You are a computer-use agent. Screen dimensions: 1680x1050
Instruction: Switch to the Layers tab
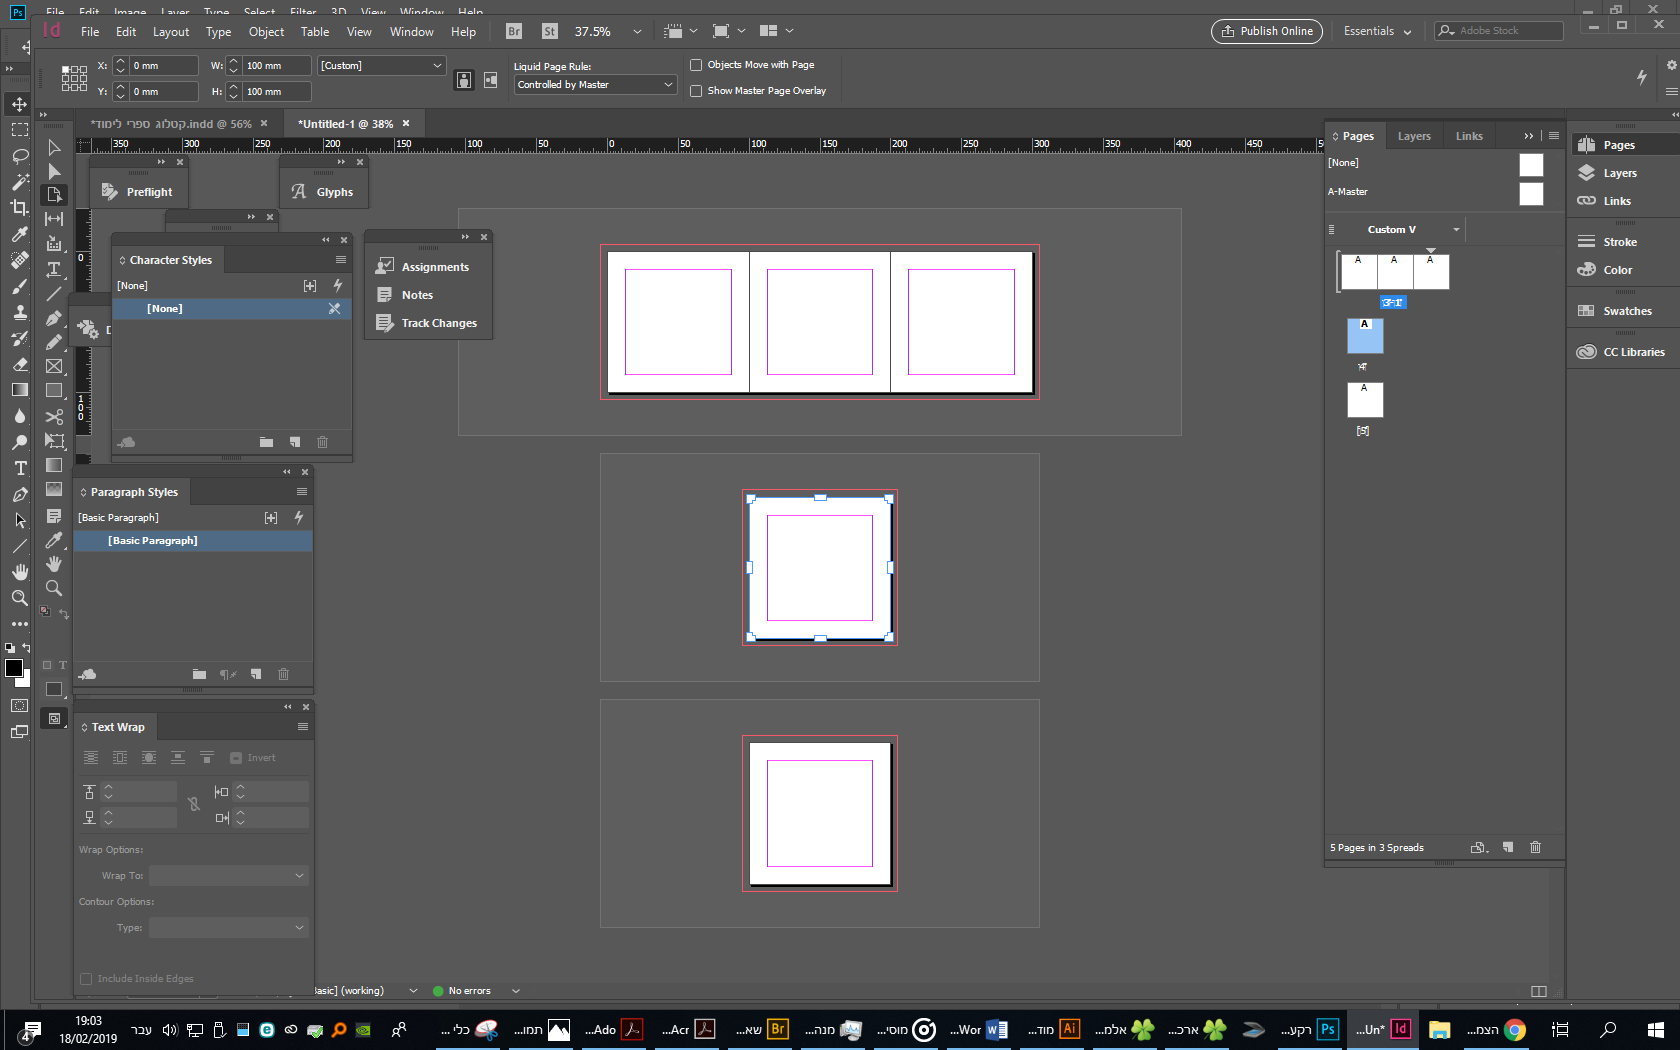(x=1413, y=136)
